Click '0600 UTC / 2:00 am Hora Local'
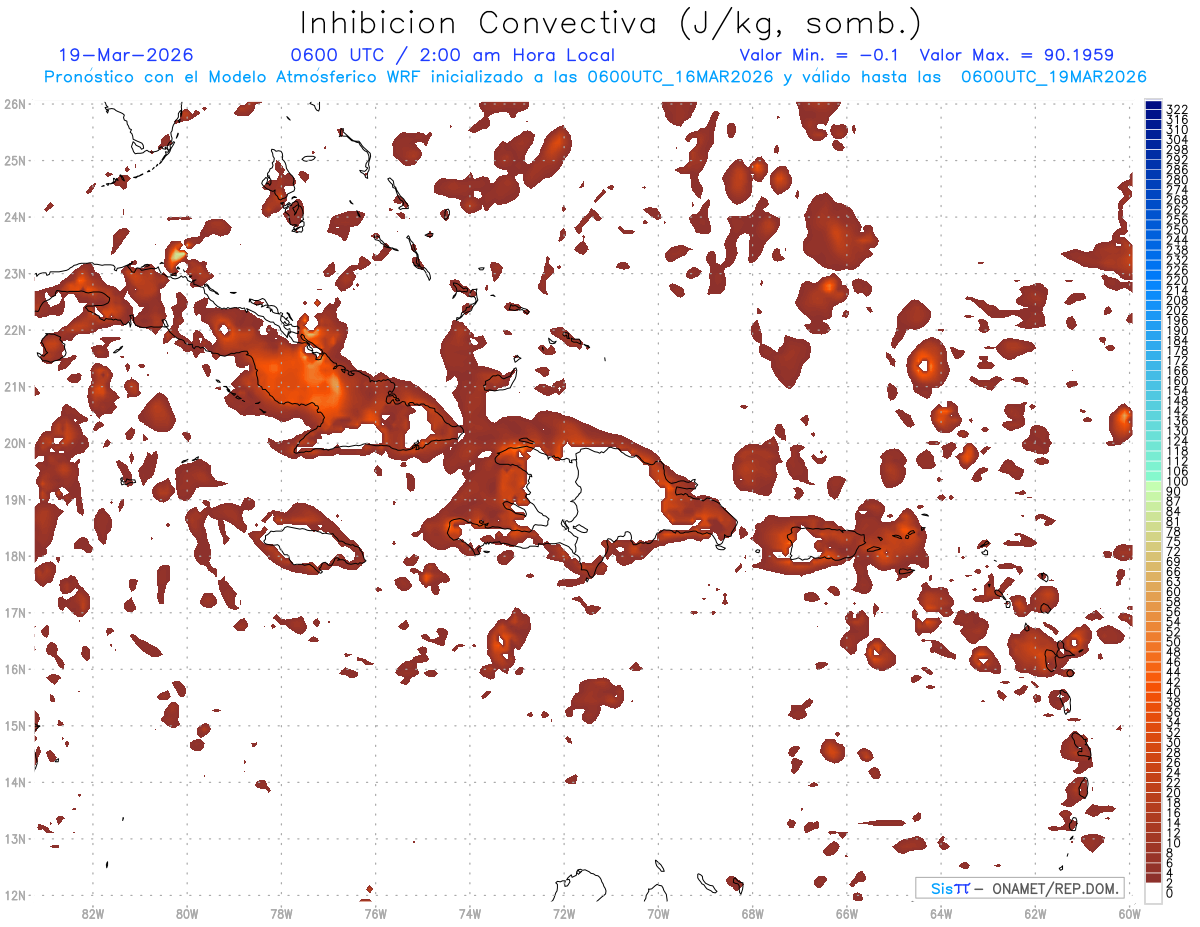The image size is (1200, 927). tap(452, 55)
